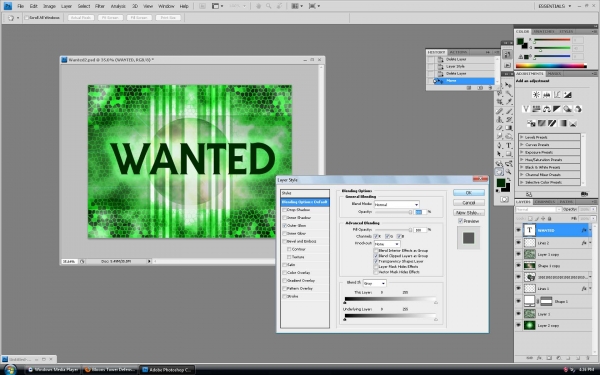600x375 pixels.
Task: Click Cancel in Layer Style dialog
Action: pyautogui.click(x=468, y=202)
